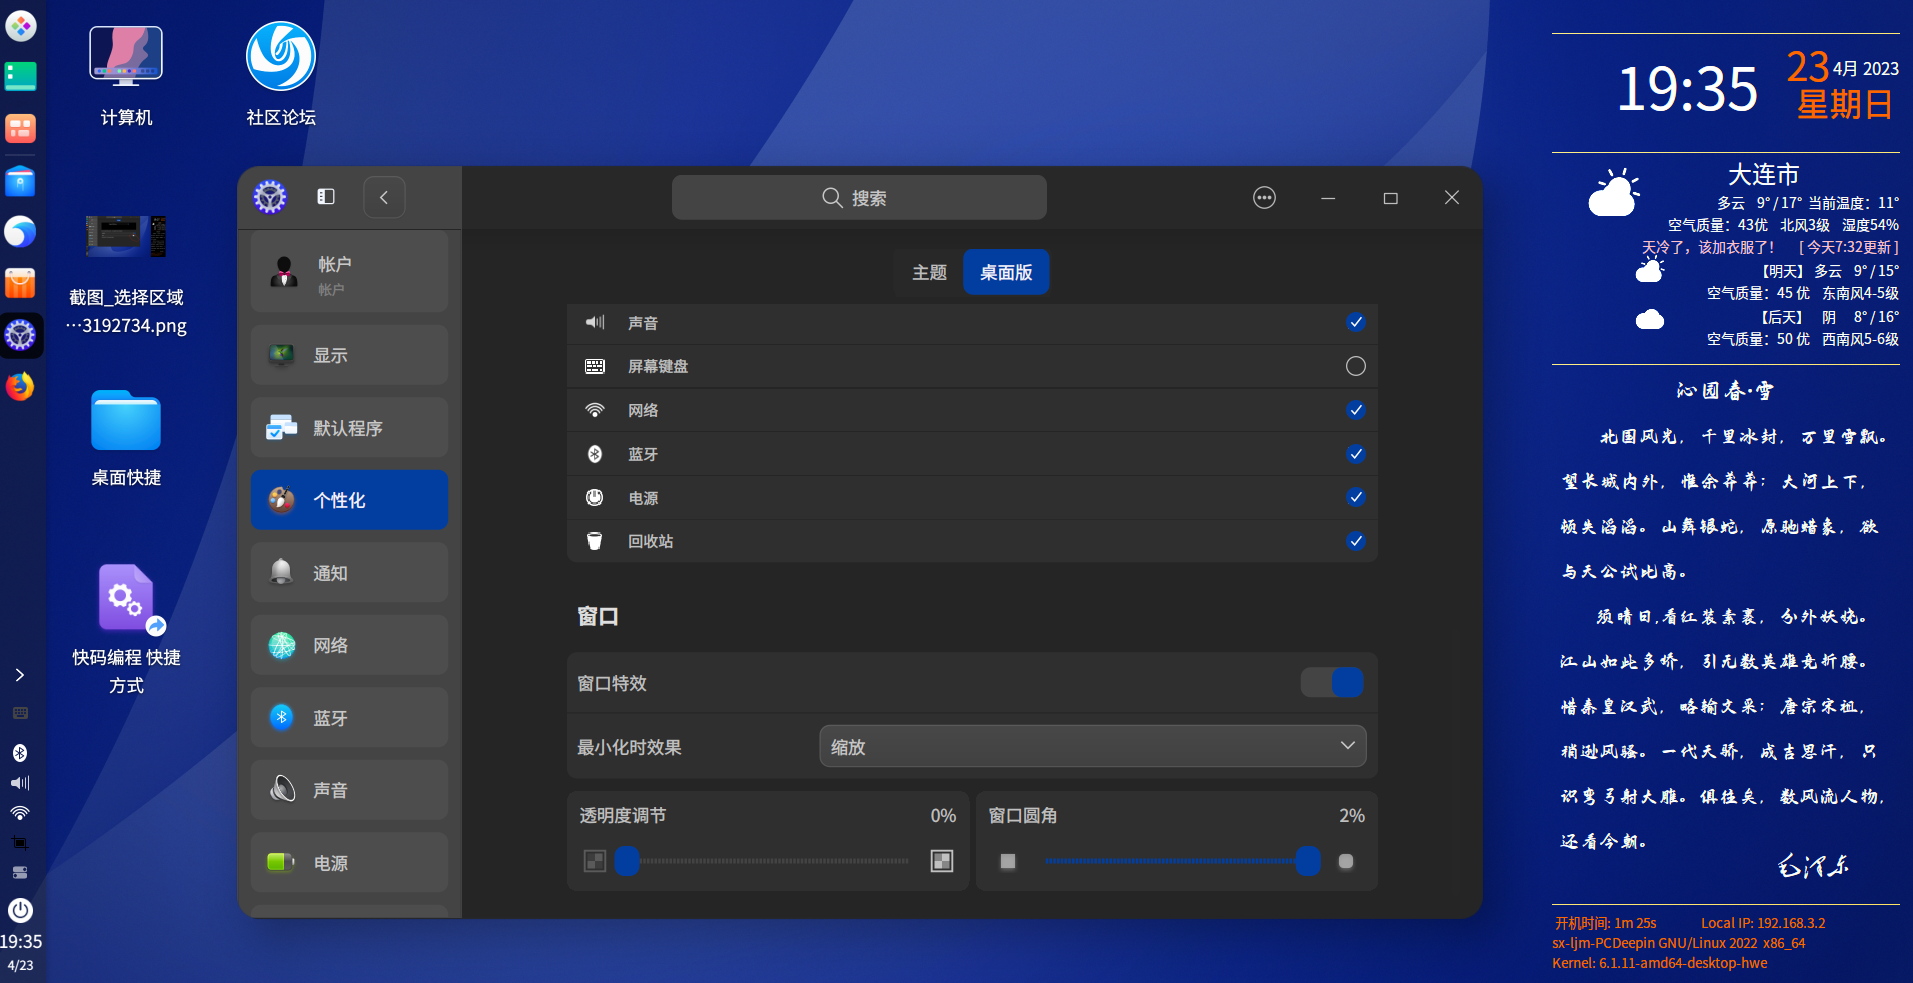The height and width of the screenshot is (983, 1913).
Task: Enable the 屏幕键盘 desktop icon checkbox
Action: [1355, 366]
